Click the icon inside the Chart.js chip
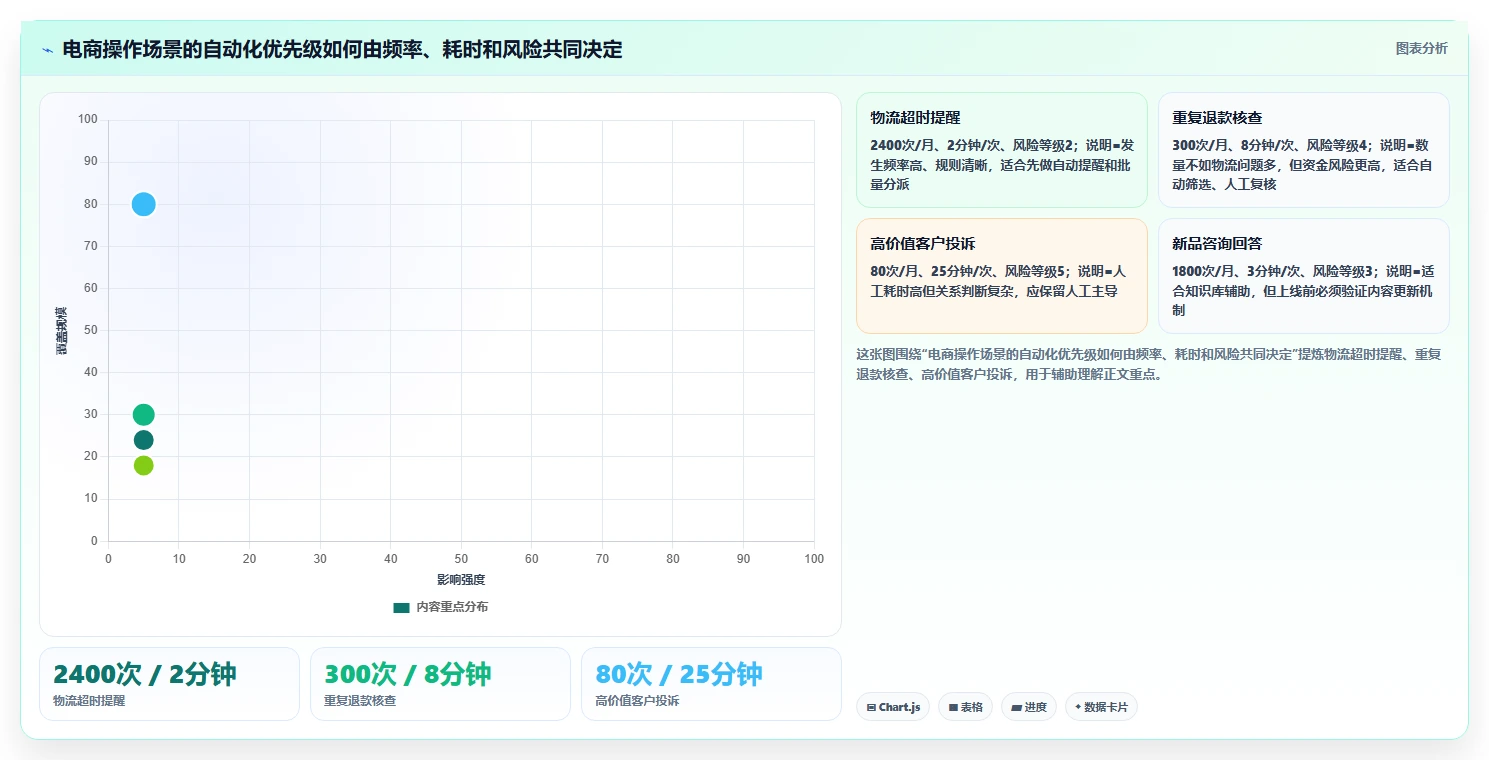Image resolution: width=1489 pixels, height=760 pixels. (871, 707)
